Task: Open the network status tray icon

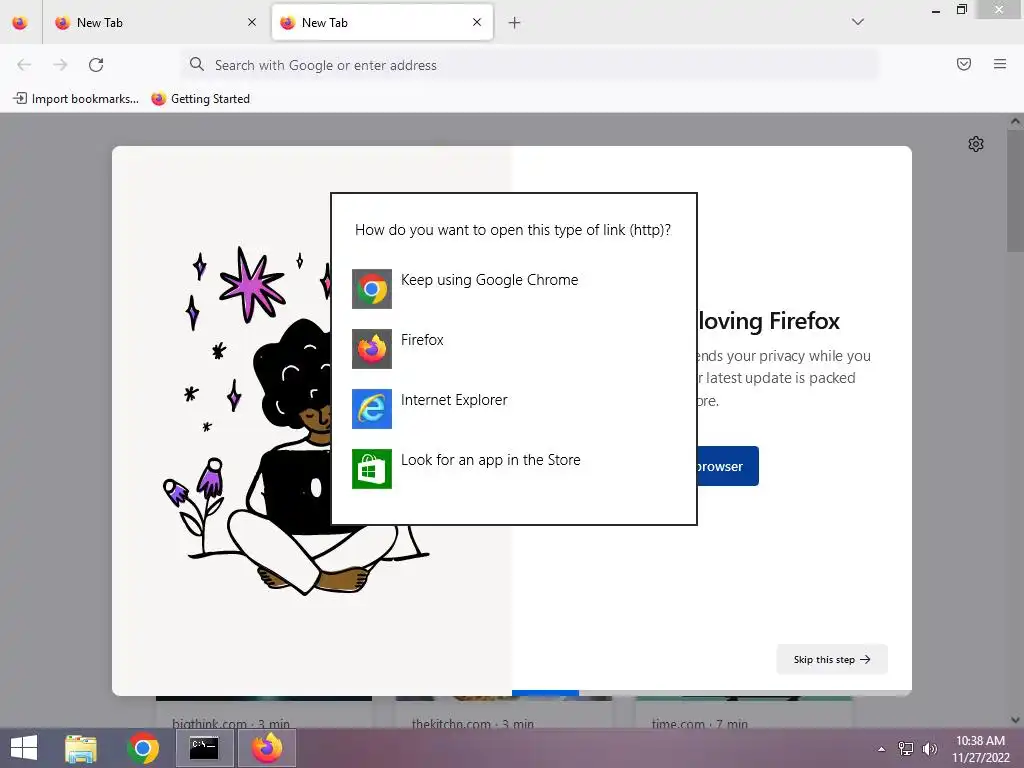Action: coord(906,748)
